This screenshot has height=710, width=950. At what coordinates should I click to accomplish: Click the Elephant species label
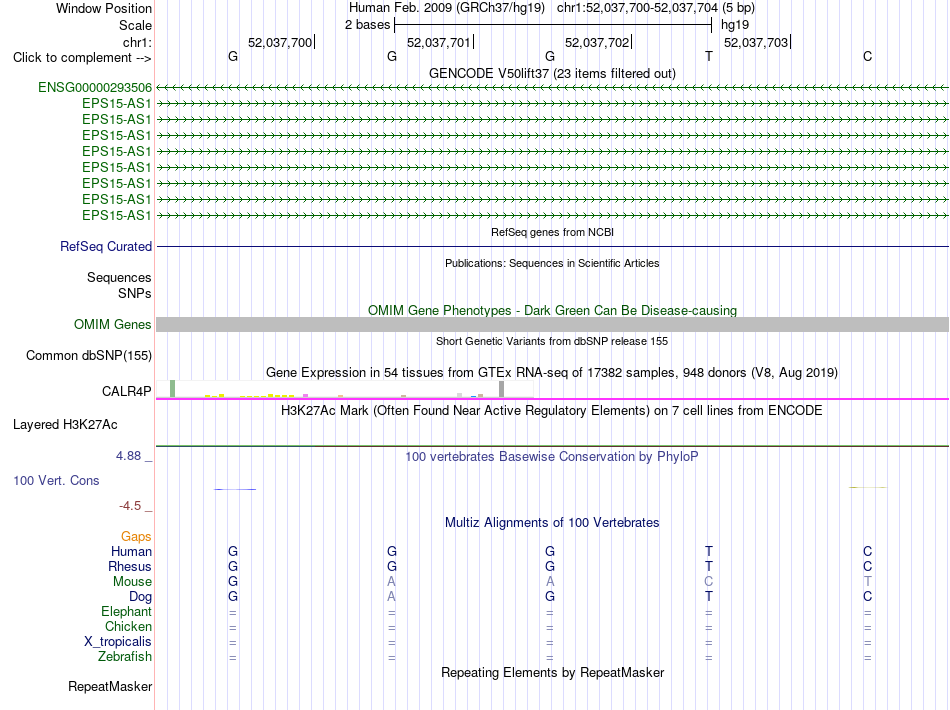click(x=126, y=611)
